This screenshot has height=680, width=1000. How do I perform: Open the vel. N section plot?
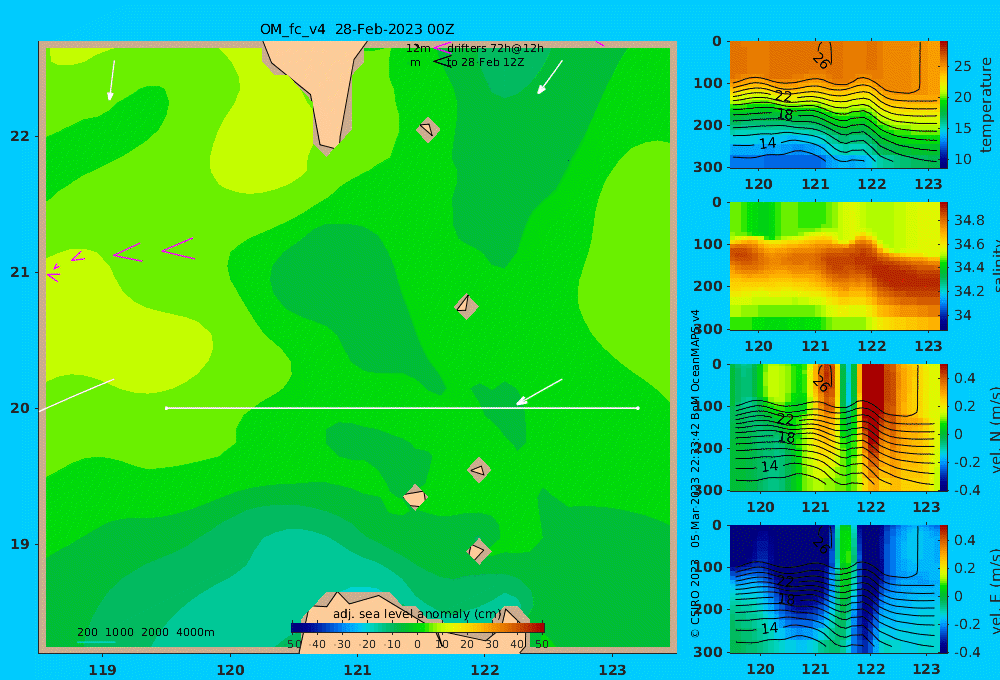(834, 427)
